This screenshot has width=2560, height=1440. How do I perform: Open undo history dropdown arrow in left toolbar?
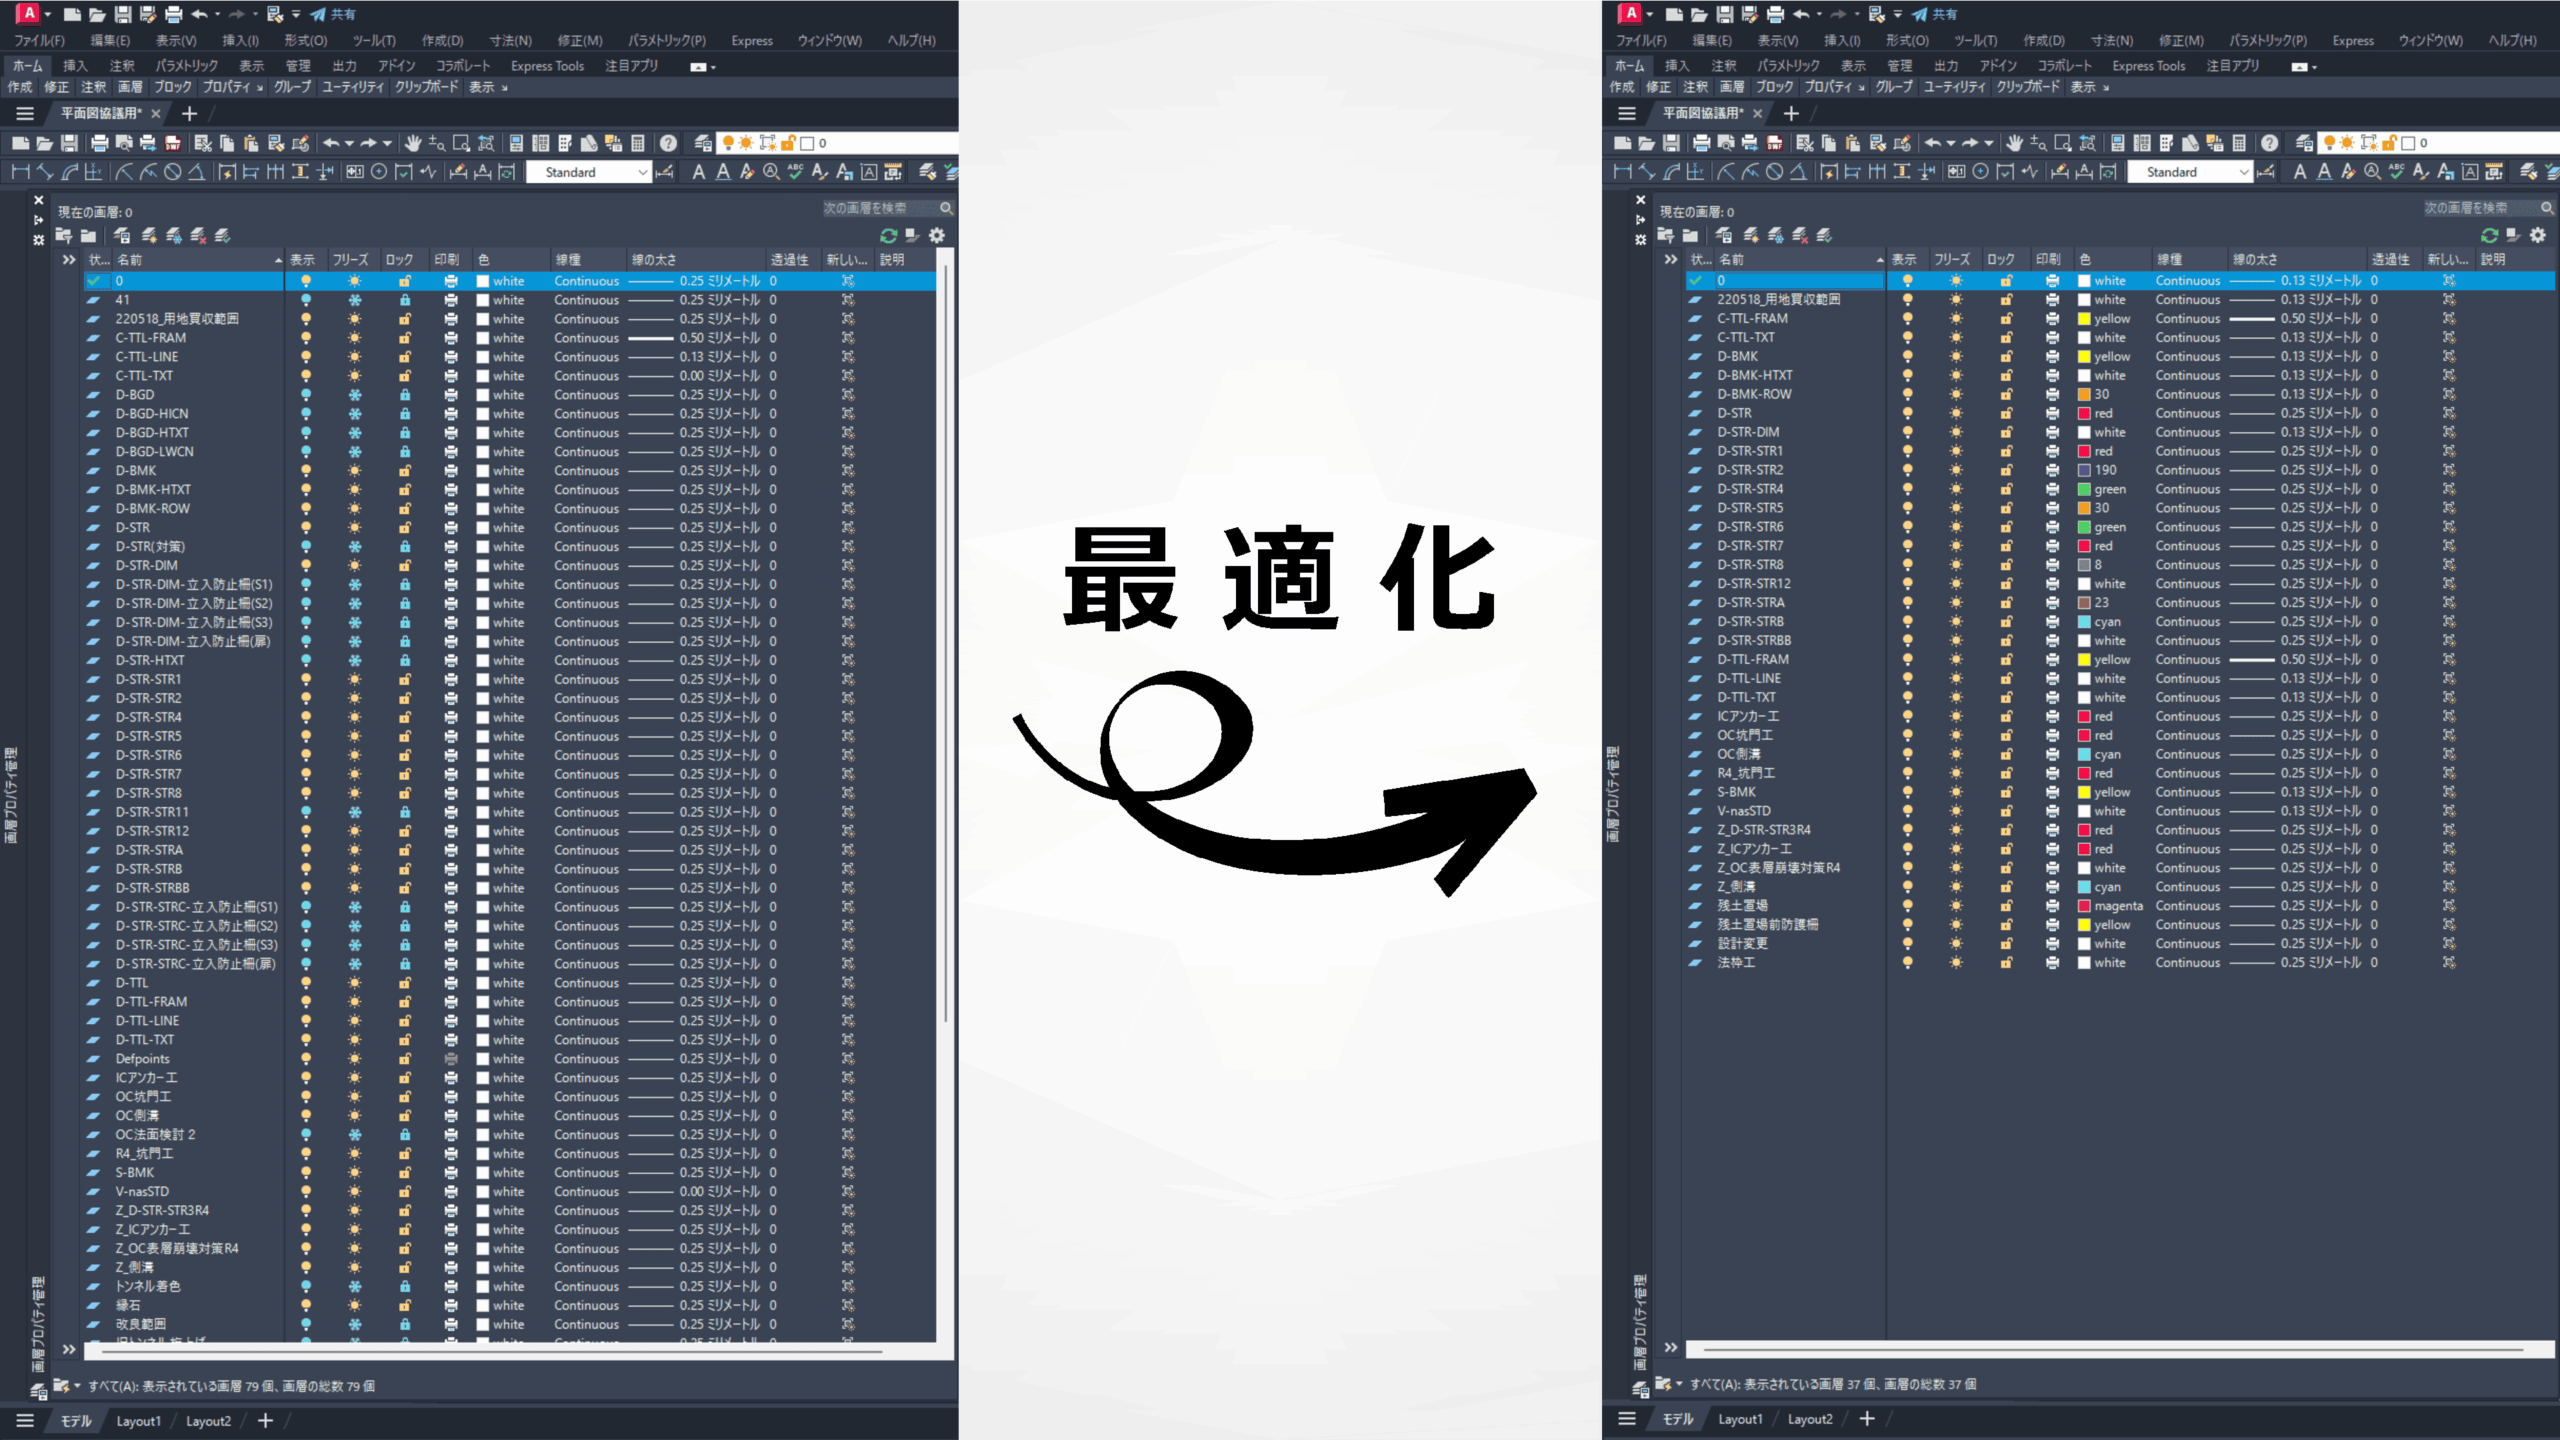349,143
